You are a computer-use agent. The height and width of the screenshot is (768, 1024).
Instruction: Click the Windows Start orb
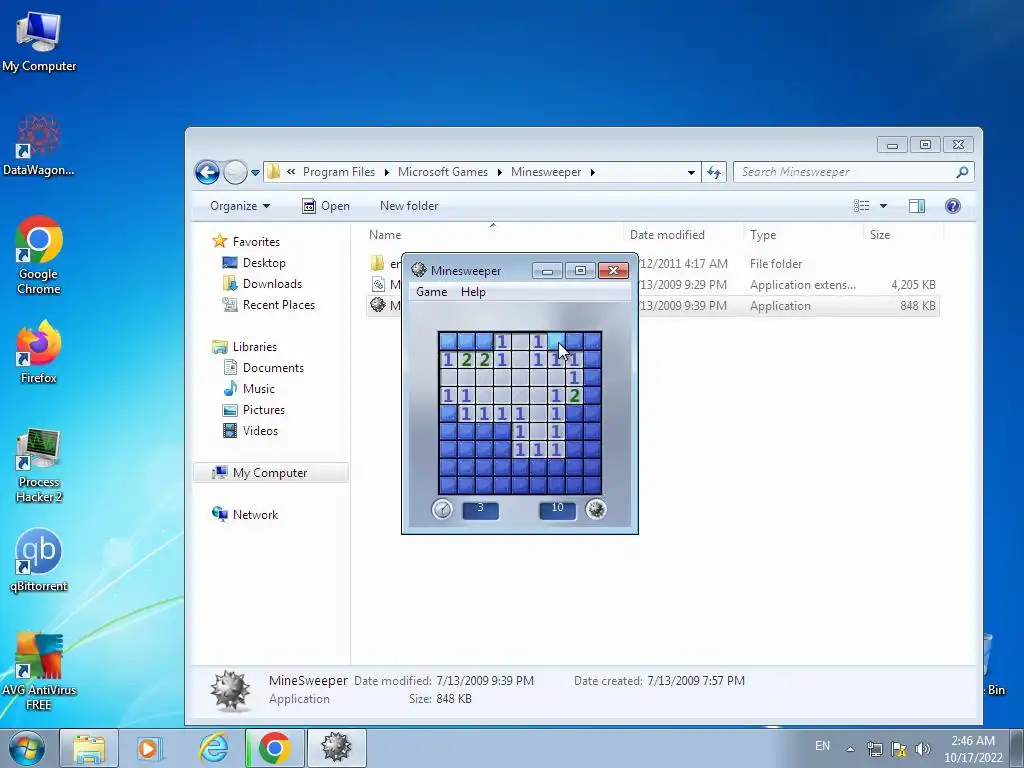tap(27, 748)
